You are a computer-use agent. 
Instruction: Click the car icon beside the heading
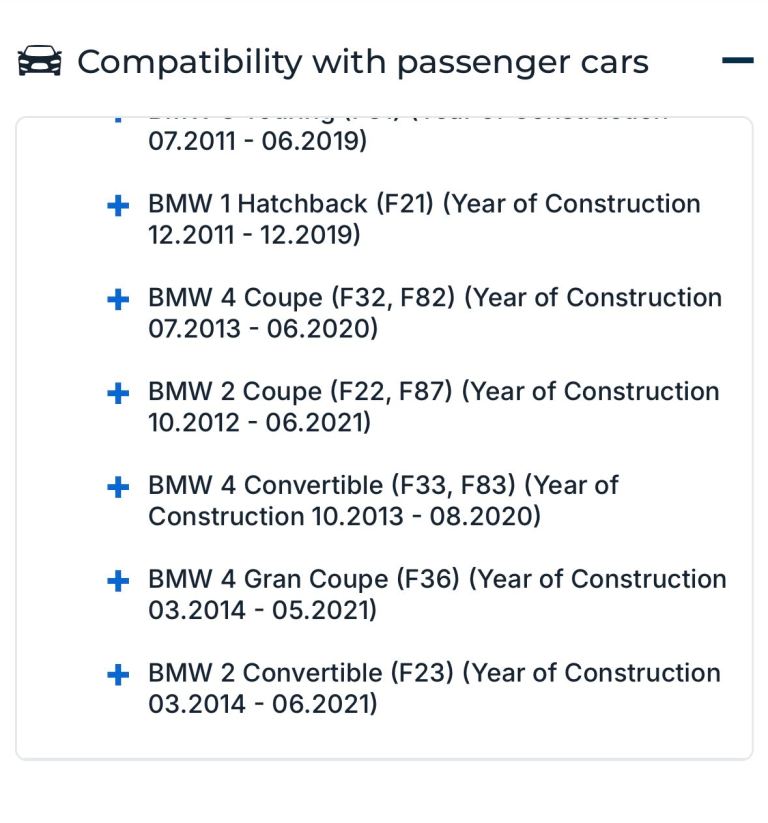click(40, 61)
